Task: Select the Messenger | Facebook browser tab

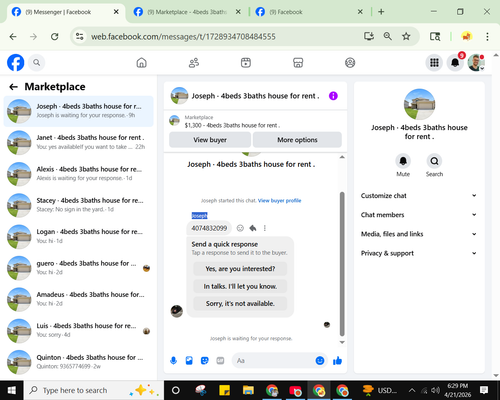Action: coord(65,12)
